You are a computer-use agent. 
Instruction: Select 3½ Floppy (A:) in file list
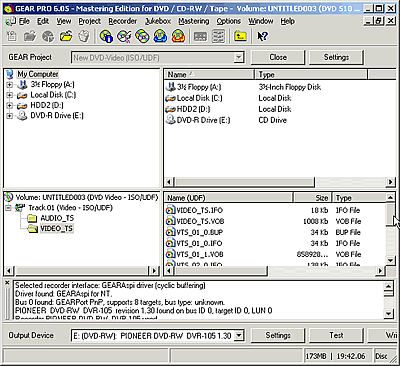tap(199, 87)
